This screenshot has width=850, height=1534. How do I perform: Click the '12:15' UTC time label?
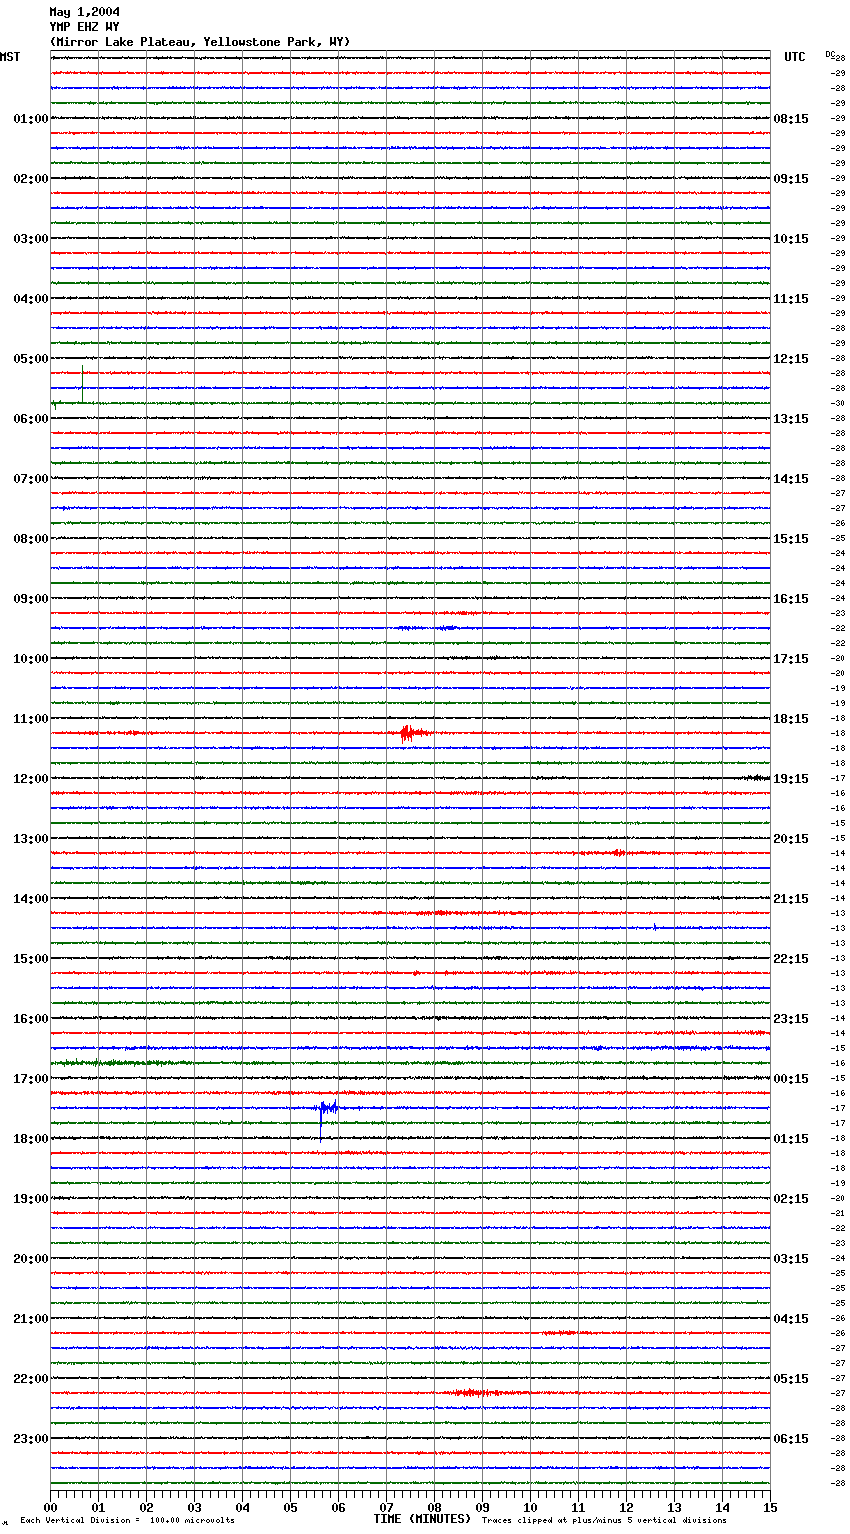click(x=791, y=359)
